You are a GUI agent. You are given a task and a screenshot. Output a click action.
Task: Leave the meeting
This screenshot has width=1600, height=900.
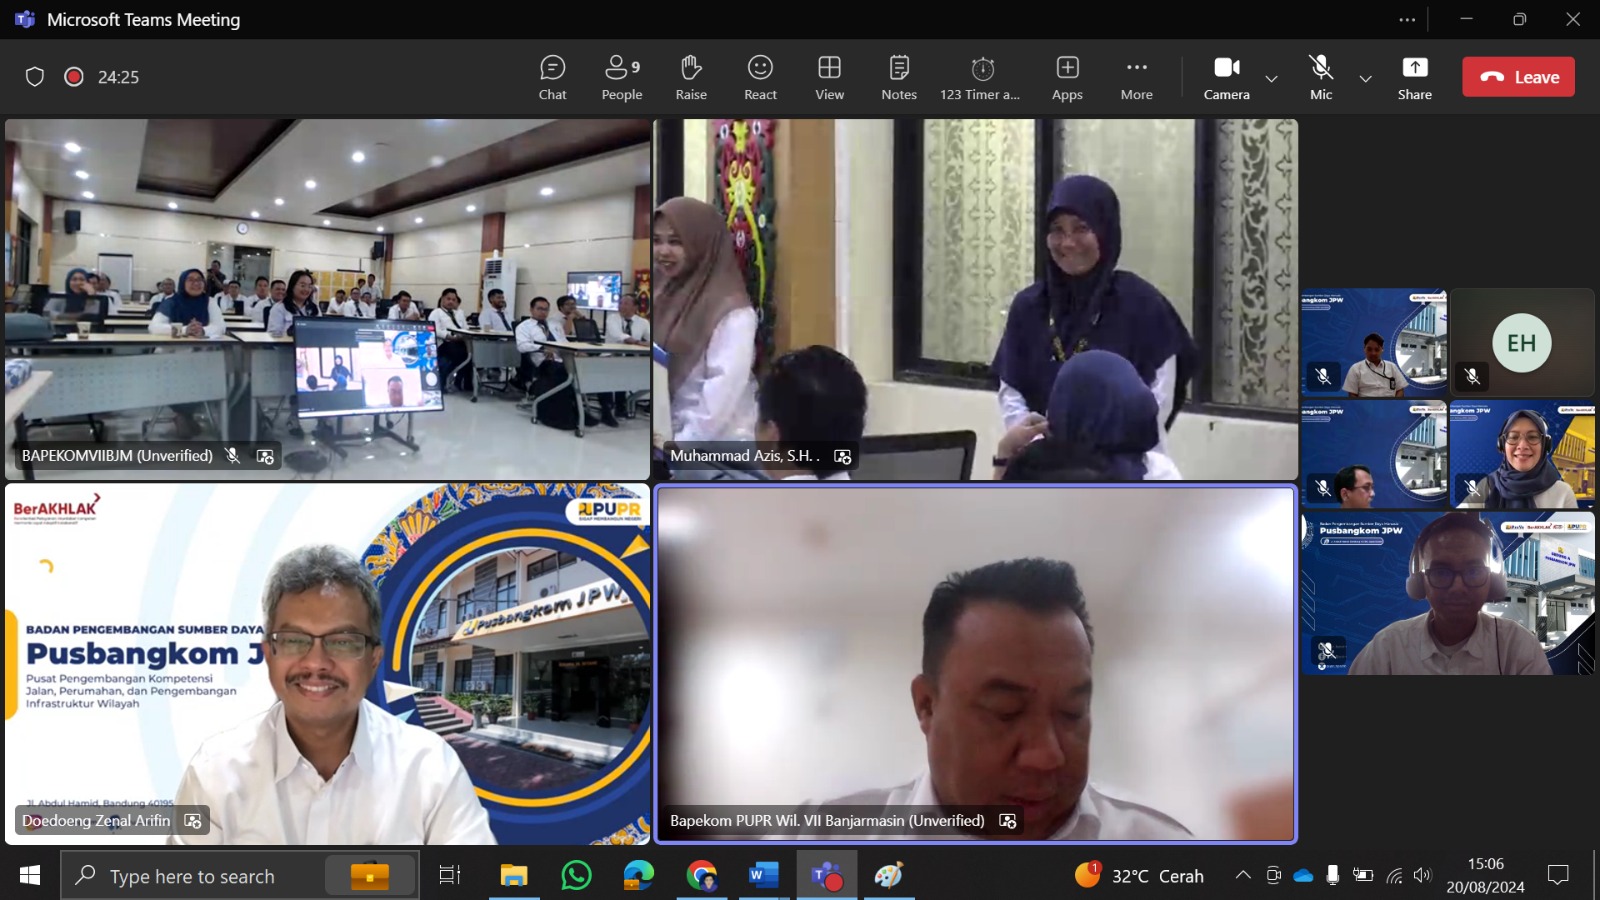[1518, 77]
